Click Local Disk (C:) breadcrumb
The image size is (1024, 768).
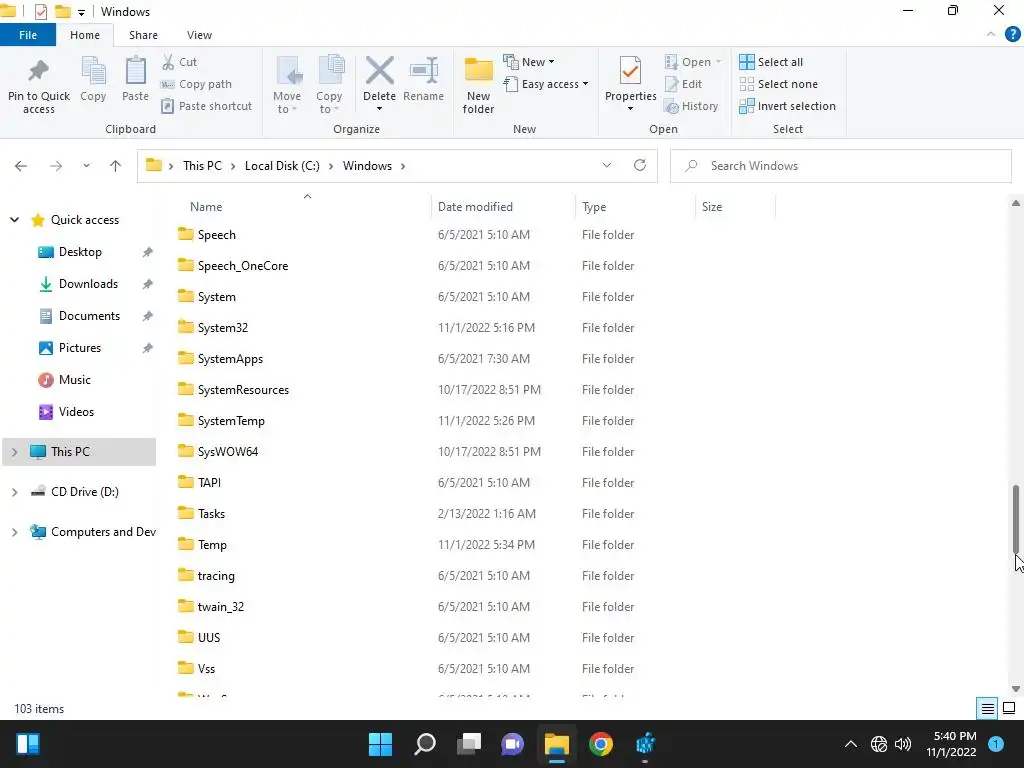[x=282, y=166]
